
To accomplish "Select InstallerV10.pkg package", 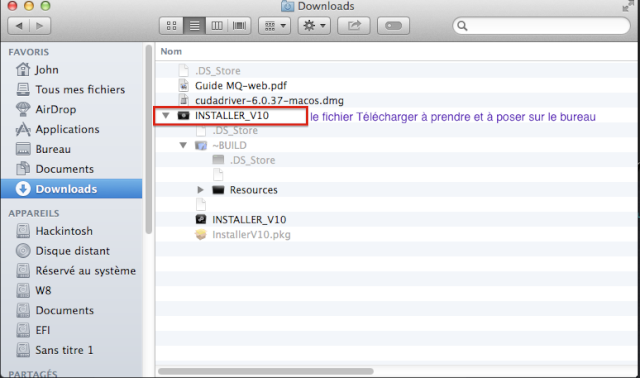I will pos(251,235).
